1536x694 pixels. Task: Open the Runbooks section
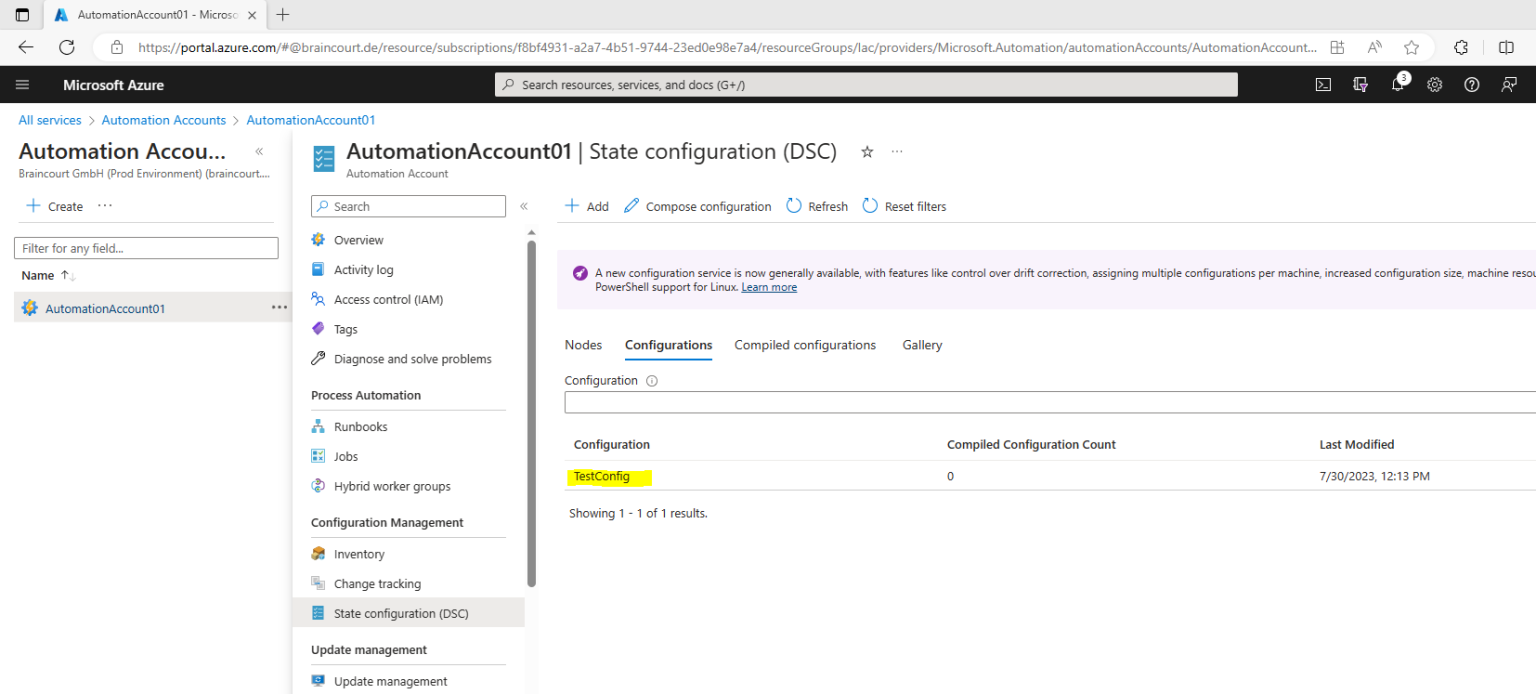358,425
